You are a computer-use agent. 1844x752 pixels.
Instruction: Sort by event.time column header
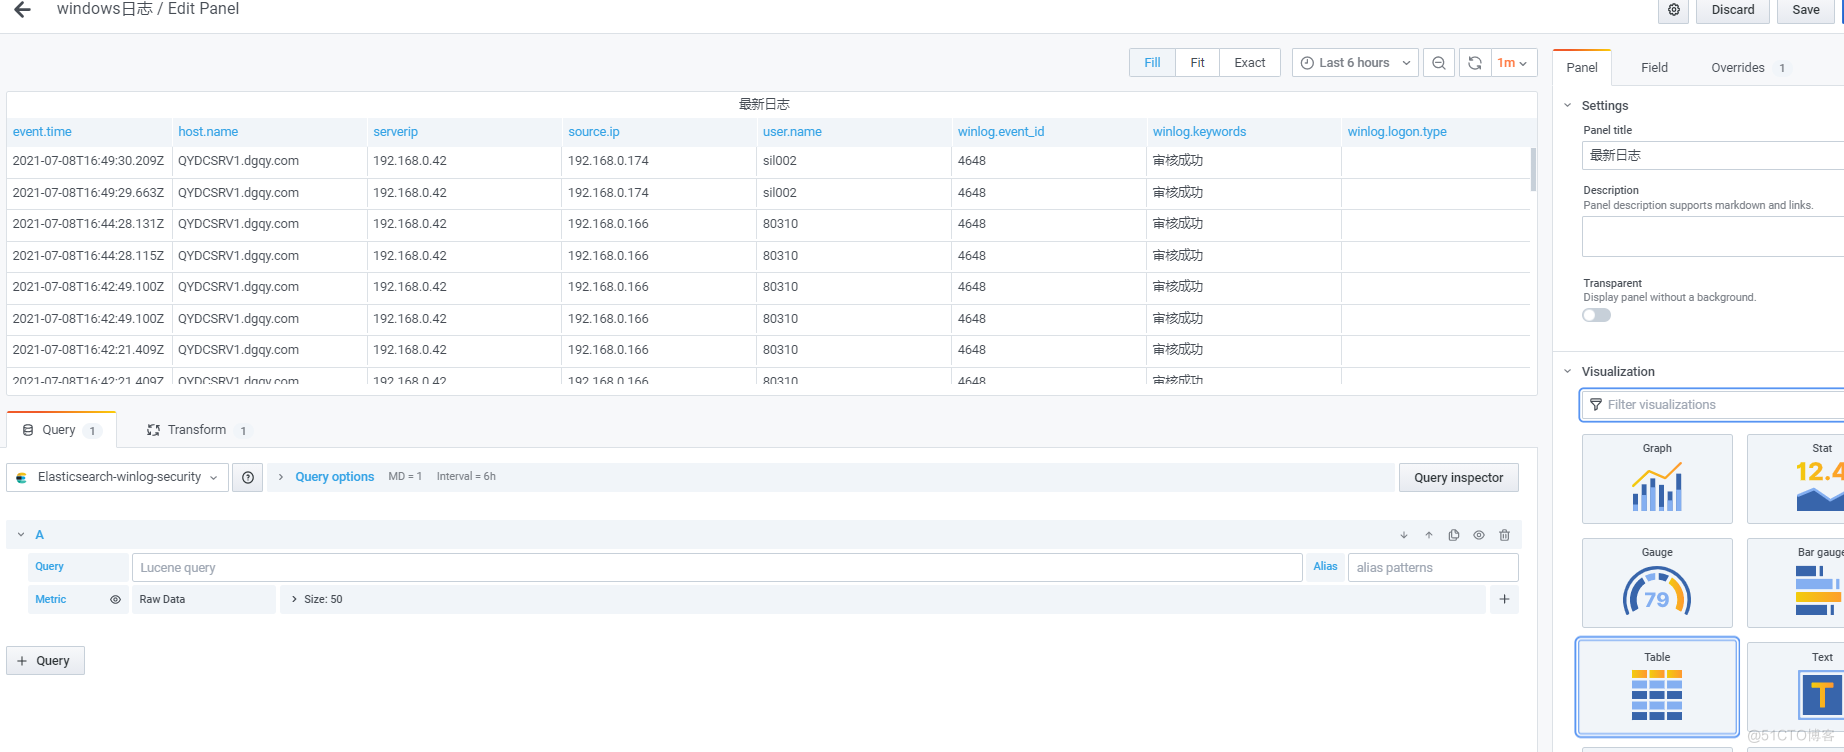click(42, 132)
